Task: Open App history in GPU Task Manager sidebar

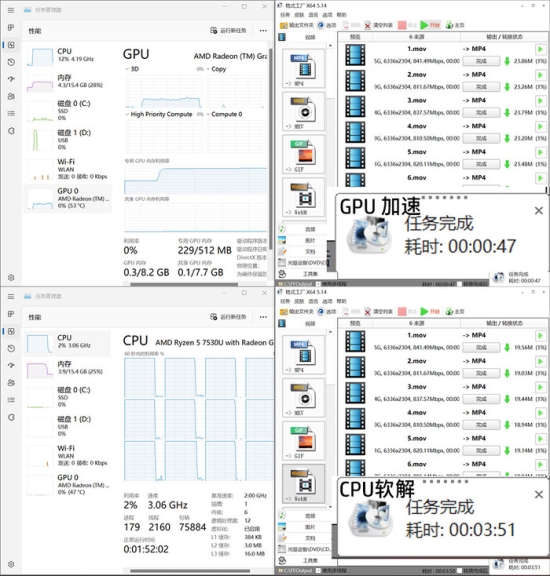Action: 11,62
